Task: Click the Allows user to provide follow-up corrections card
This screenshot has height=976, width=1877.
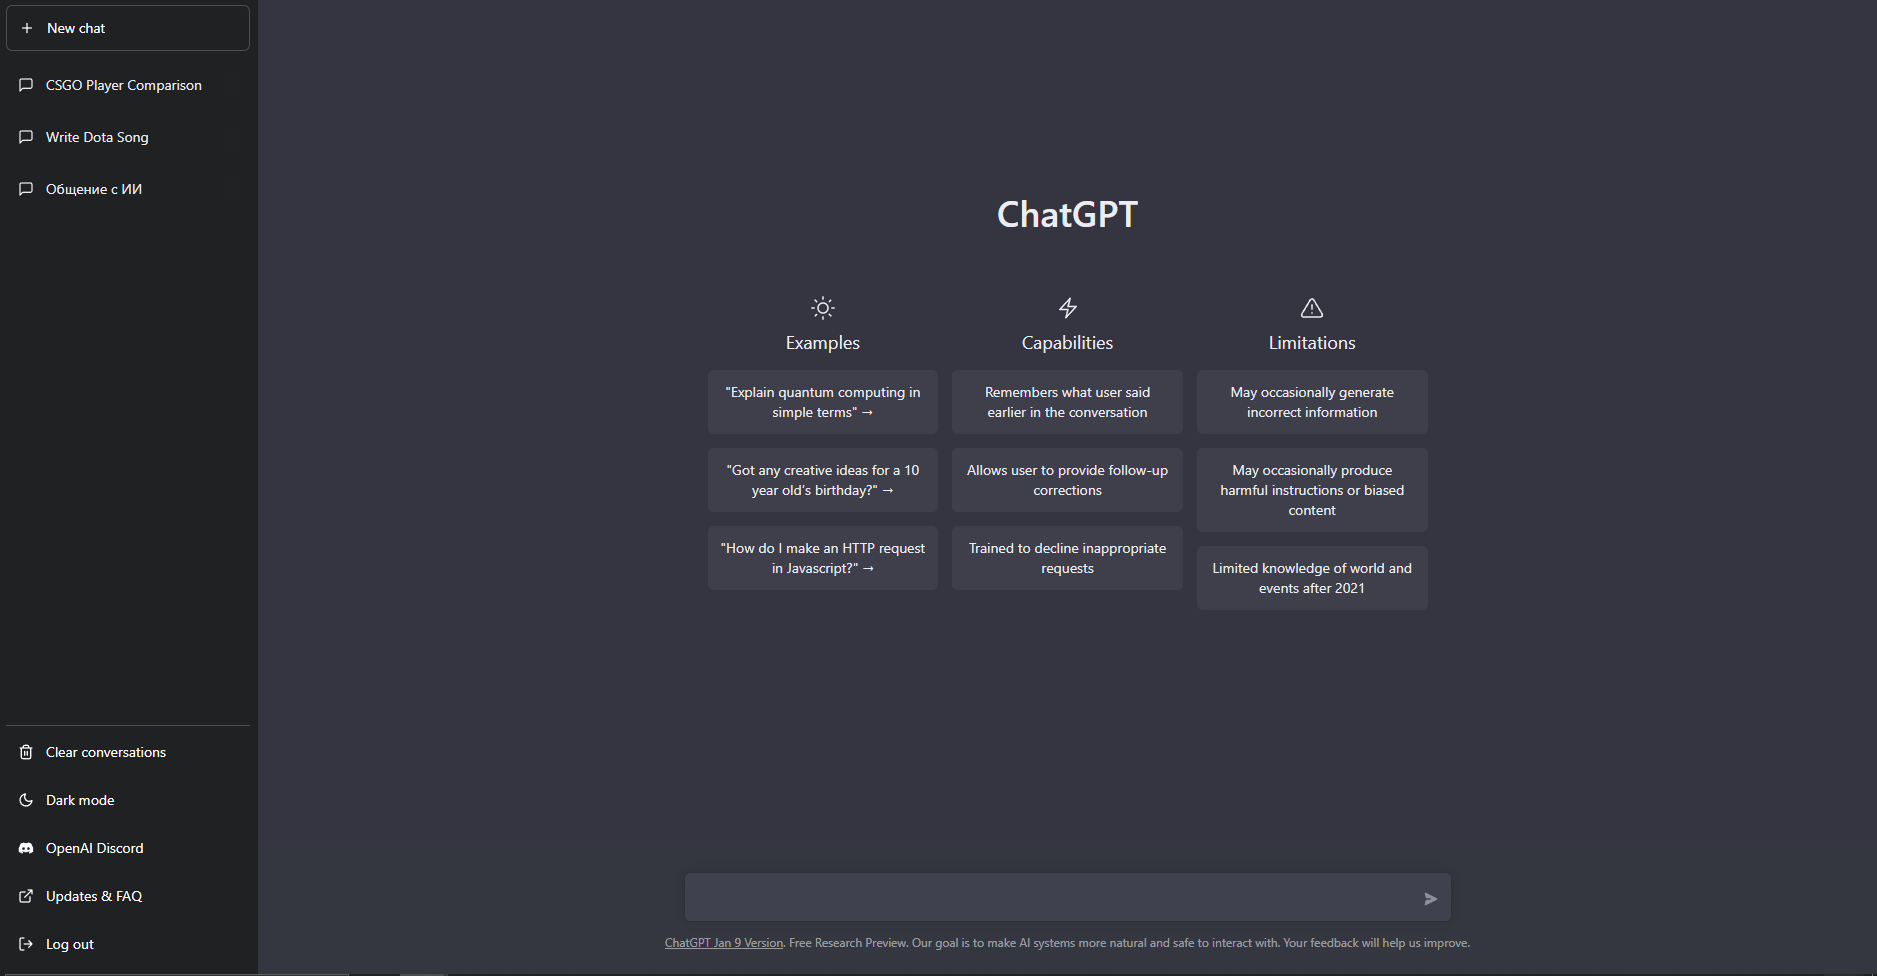Action: 1068,480
